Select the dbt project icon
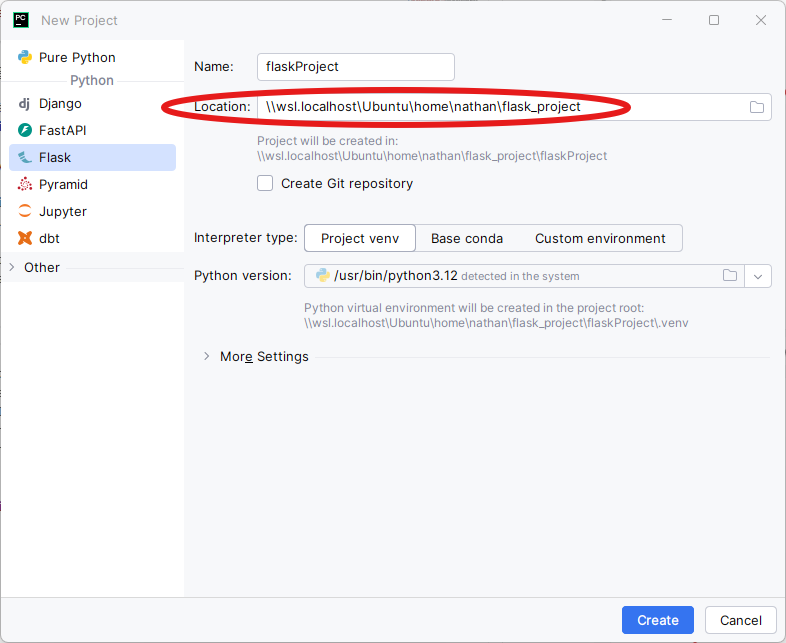 [x=25, y=238]
